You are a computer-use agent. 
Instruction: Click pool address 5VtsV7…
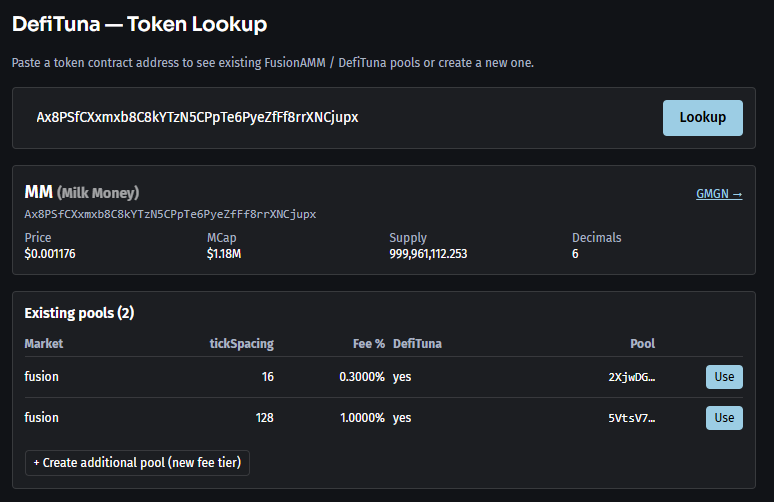tap(631, 418)
